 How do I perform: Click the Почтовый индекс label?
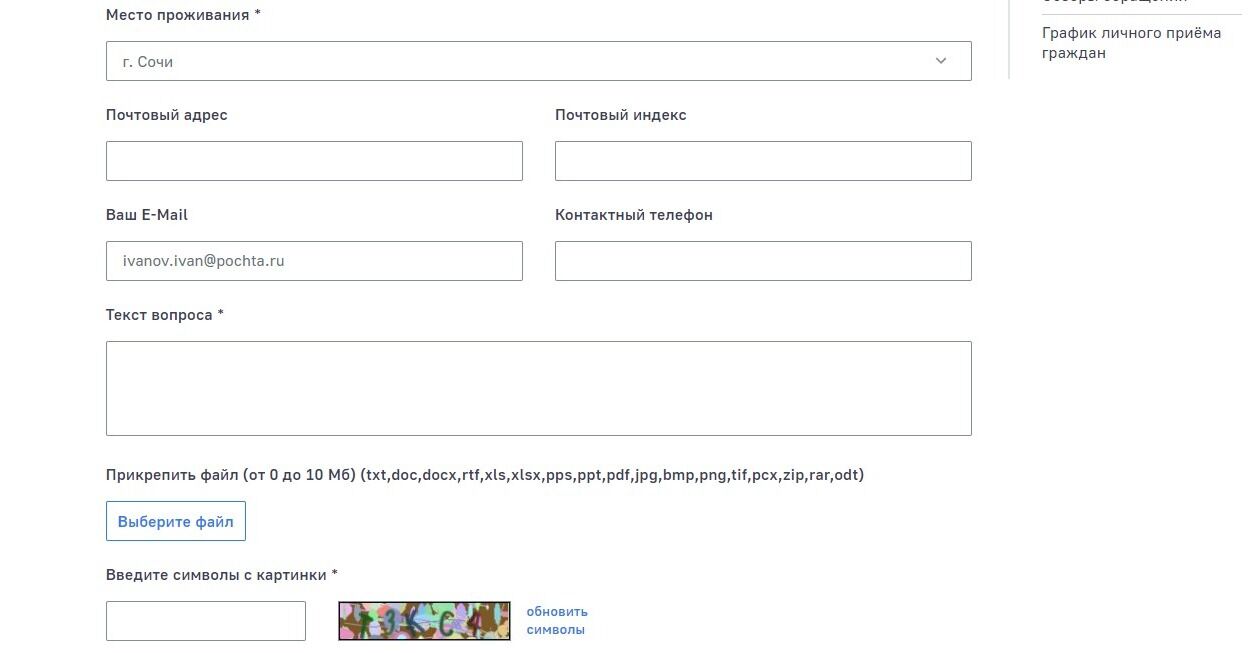621,115
